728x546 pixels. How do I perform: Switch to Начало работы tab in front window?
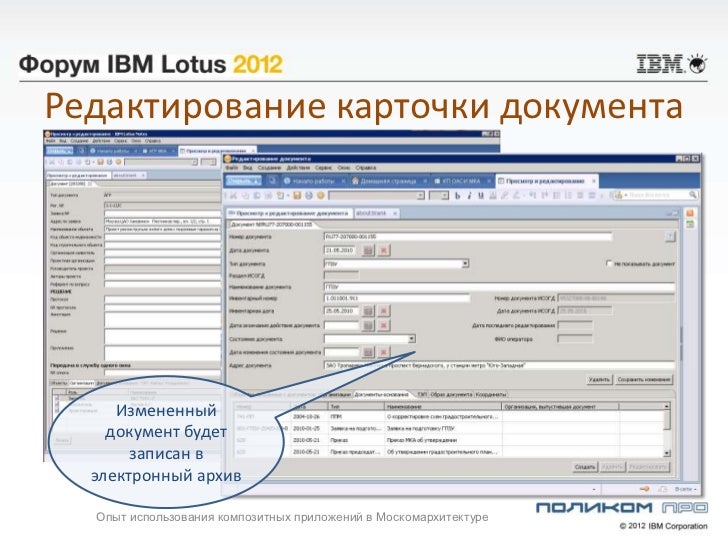[313, 181]
